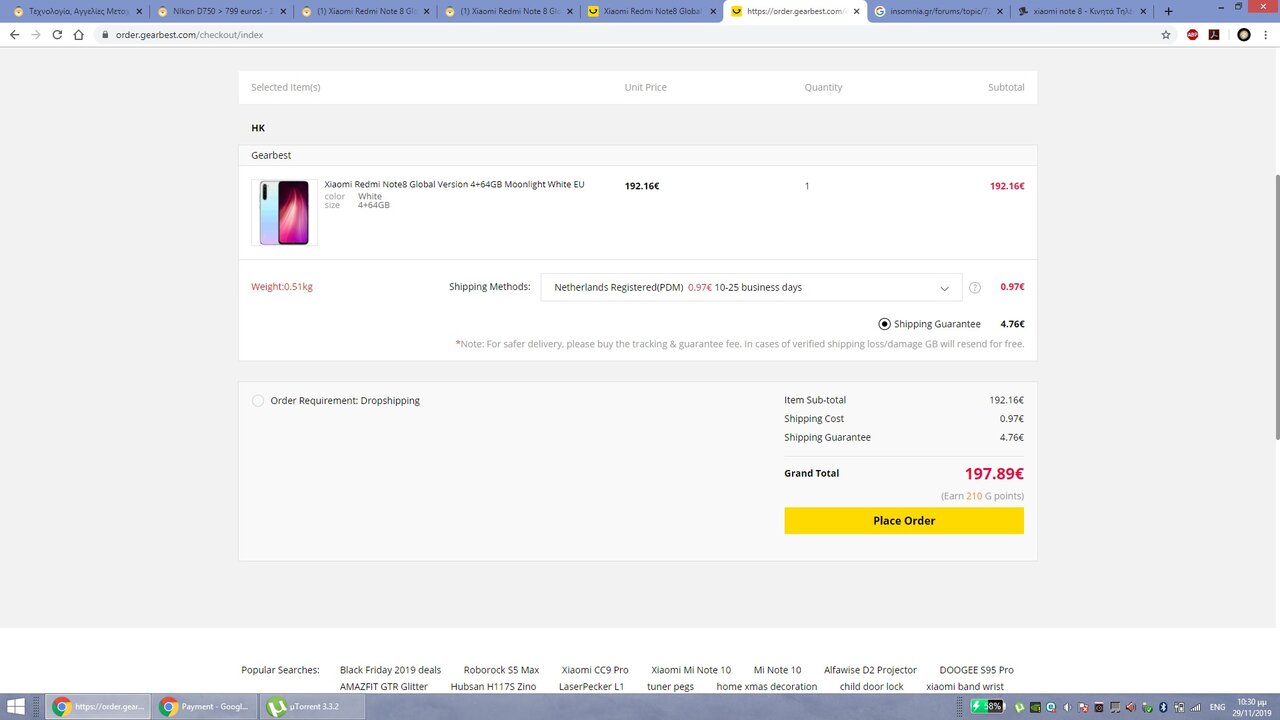The image size is (1280, 720).
Task: Switch to Xiaomi Redmi Note8 Global tab
Action: [x=652, y=12]
